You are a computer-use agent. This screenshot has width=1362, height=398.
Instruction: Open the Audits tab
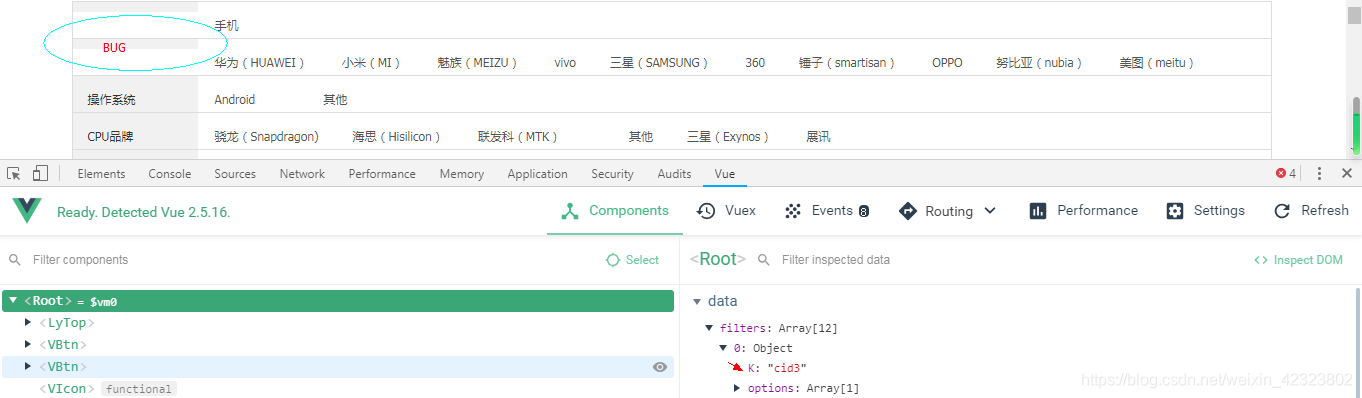click(674, 173)
